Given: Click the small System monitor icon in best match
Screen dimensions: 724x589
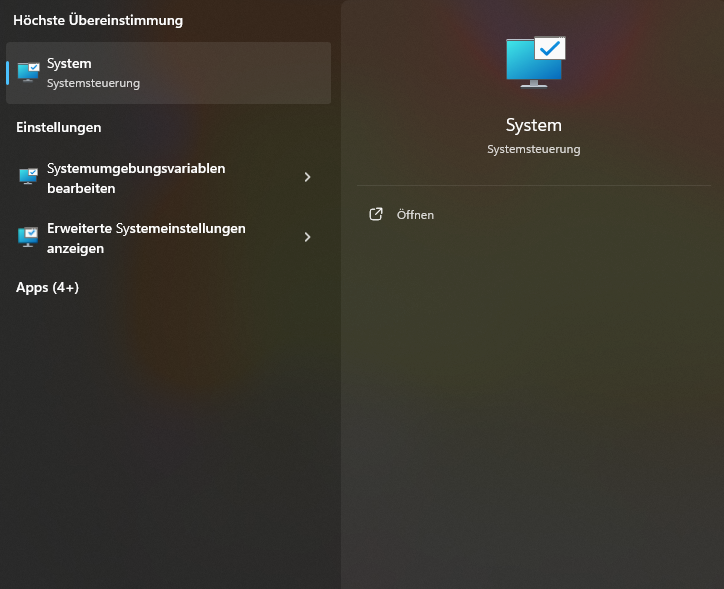Looking at the screenshot, I should (x=29, y=72).
